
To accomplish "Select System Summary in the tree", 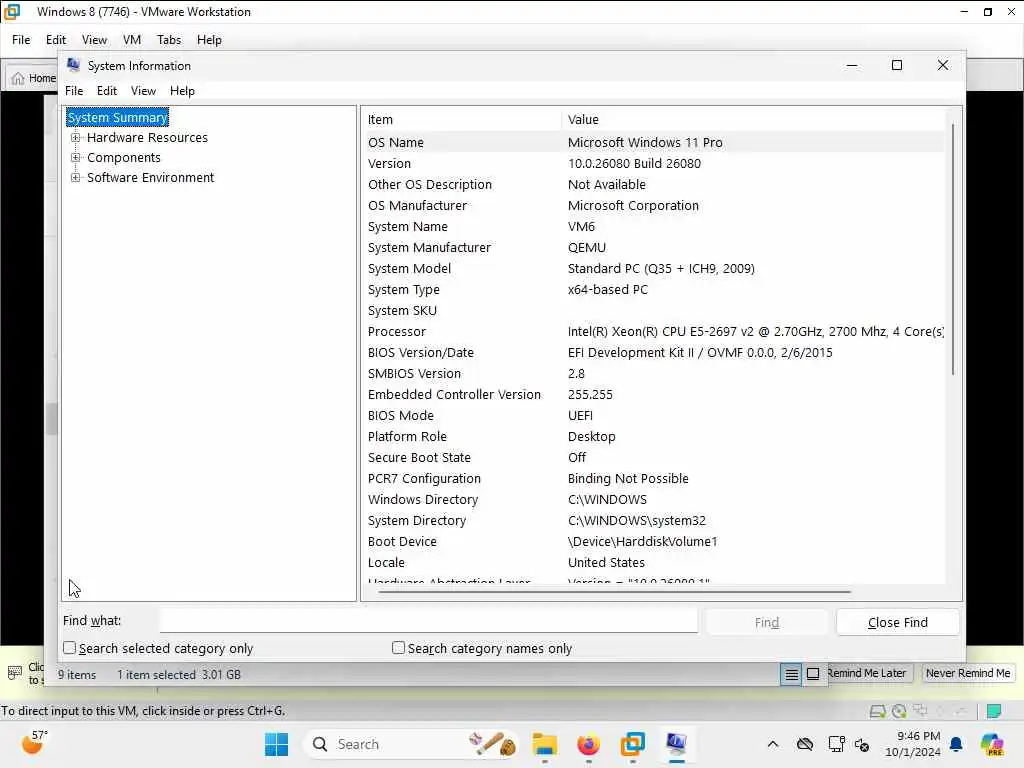I will coord(118,118).
